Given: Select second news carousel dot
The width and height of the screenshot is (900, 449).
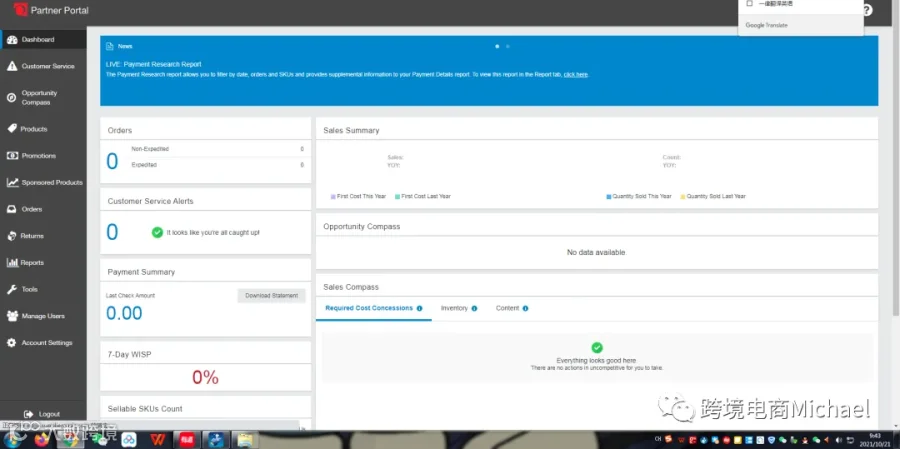Looking at the screenshot, I should tap(508, 47).
